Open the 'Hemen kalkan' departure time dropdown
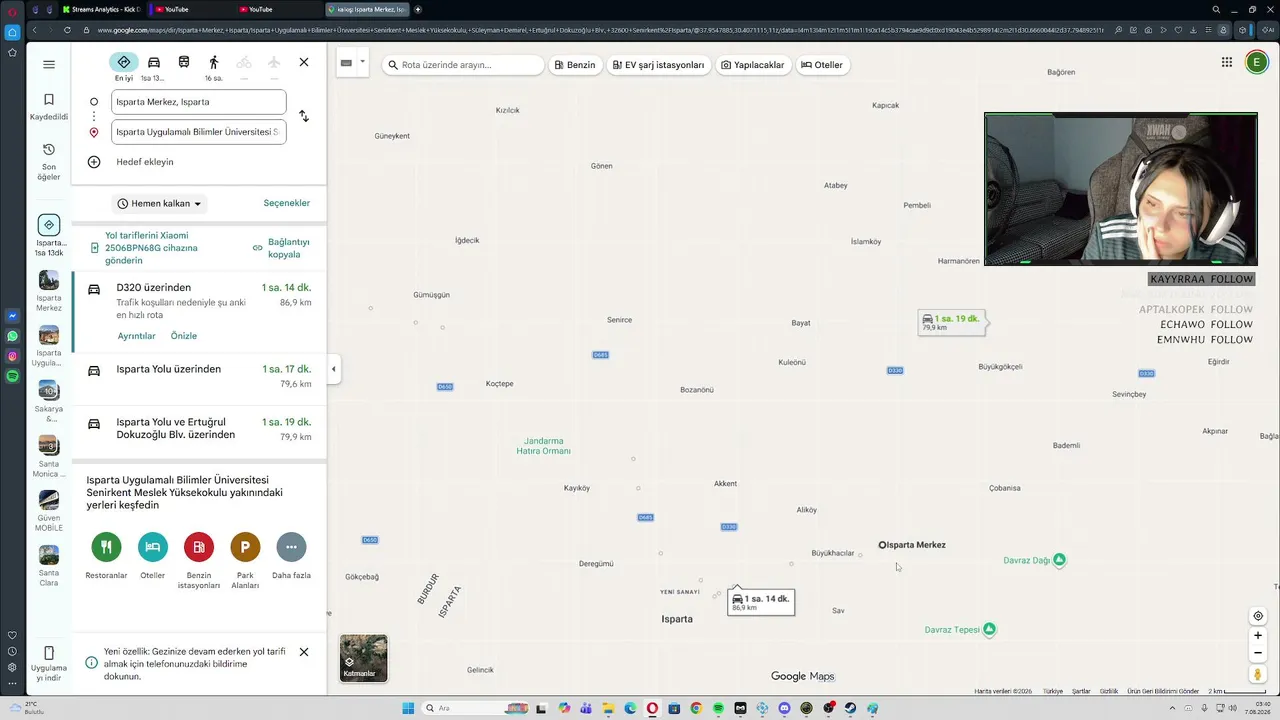This screenshot has width=1280, height=720. pyautogui.click(x=159, y=204)
